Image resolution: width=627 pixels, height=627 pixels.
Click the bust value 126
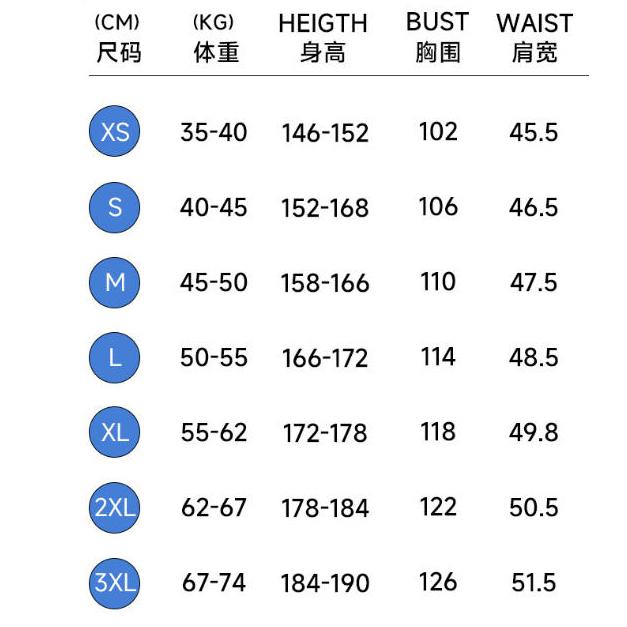(x=438, y=582)
